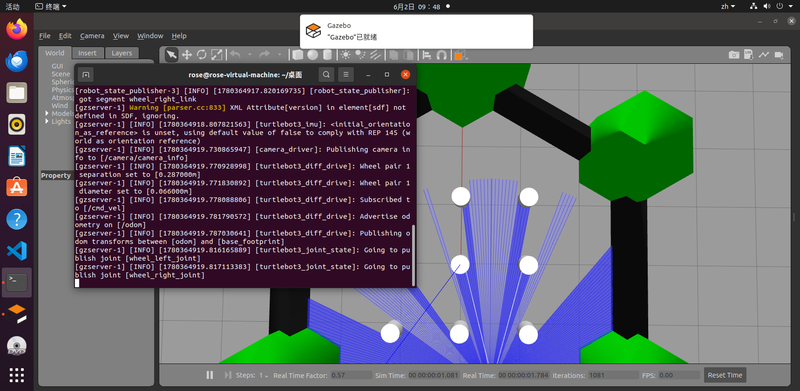Open Visual Studio Code from the dock
The height and width of the screenshot is (391, 800).
tap(17, 251)
